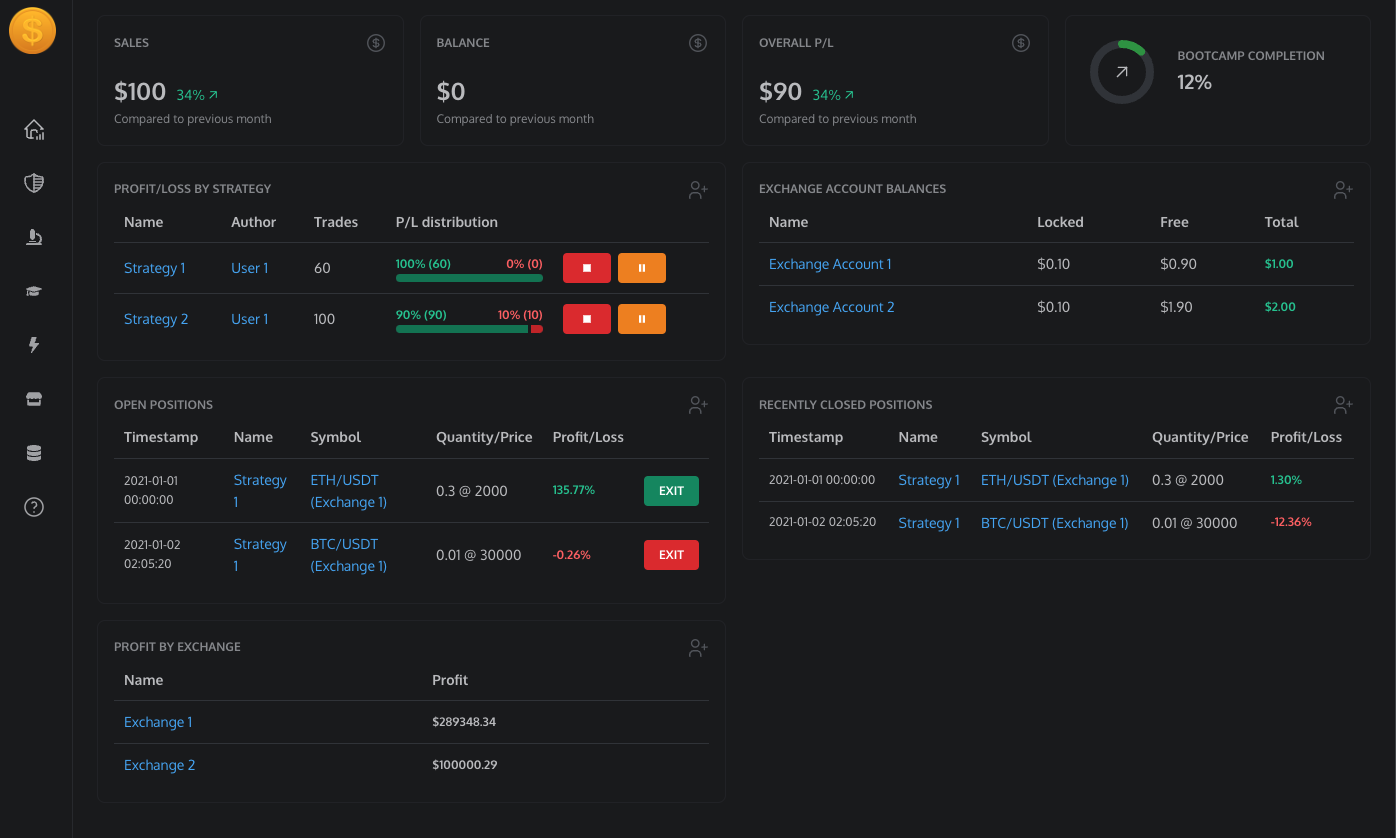Click the add-user icon in Recently Closed Positions

1343,405
